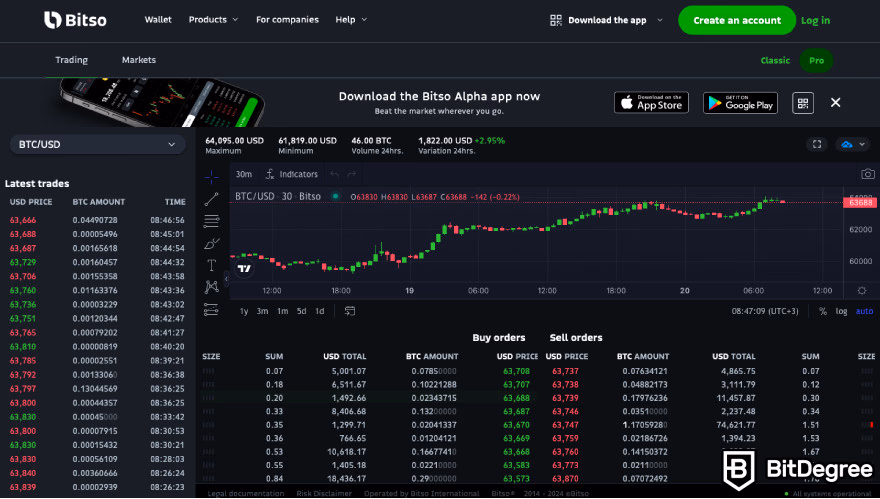This screenshot has height=499, width=880.
Task: Switch to Classic trading view
Action: 775,60
